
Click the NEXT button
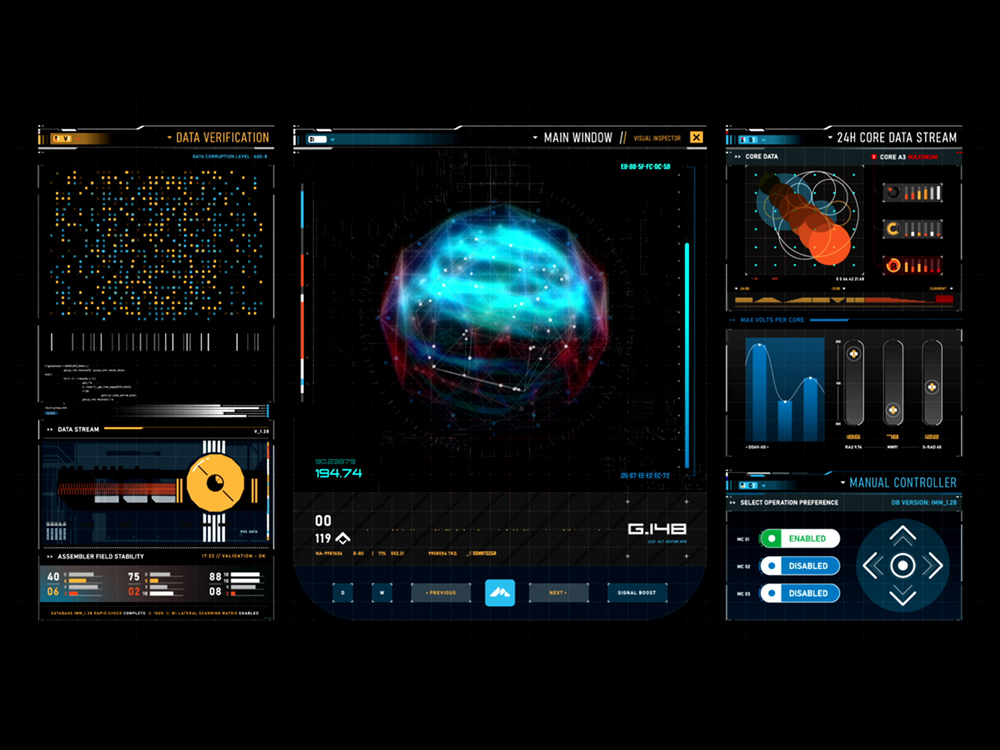click(558, 592)
